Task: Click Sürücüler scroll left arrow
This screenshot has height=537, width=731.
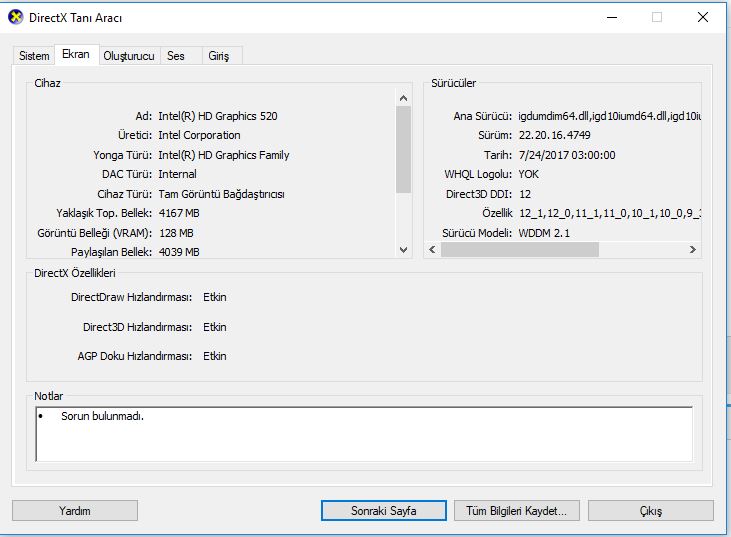Action: [x=432, y=249]
